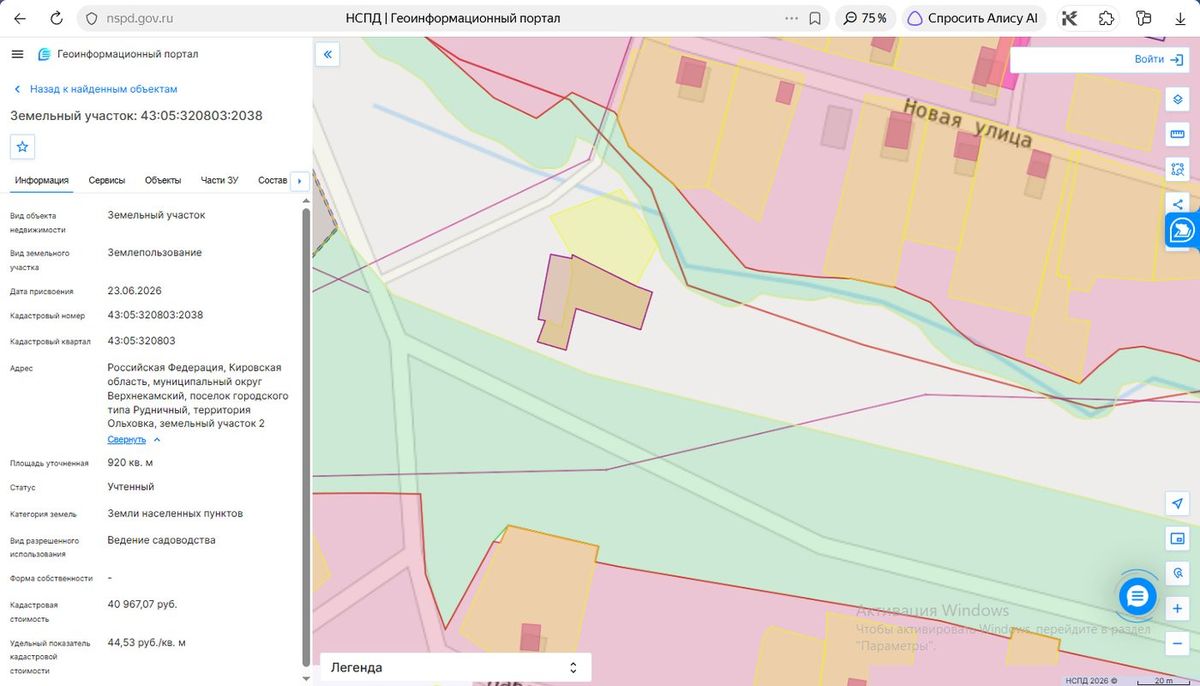
Task: Toggle the overview mini-map button
Action: [x=1177, y=539]
